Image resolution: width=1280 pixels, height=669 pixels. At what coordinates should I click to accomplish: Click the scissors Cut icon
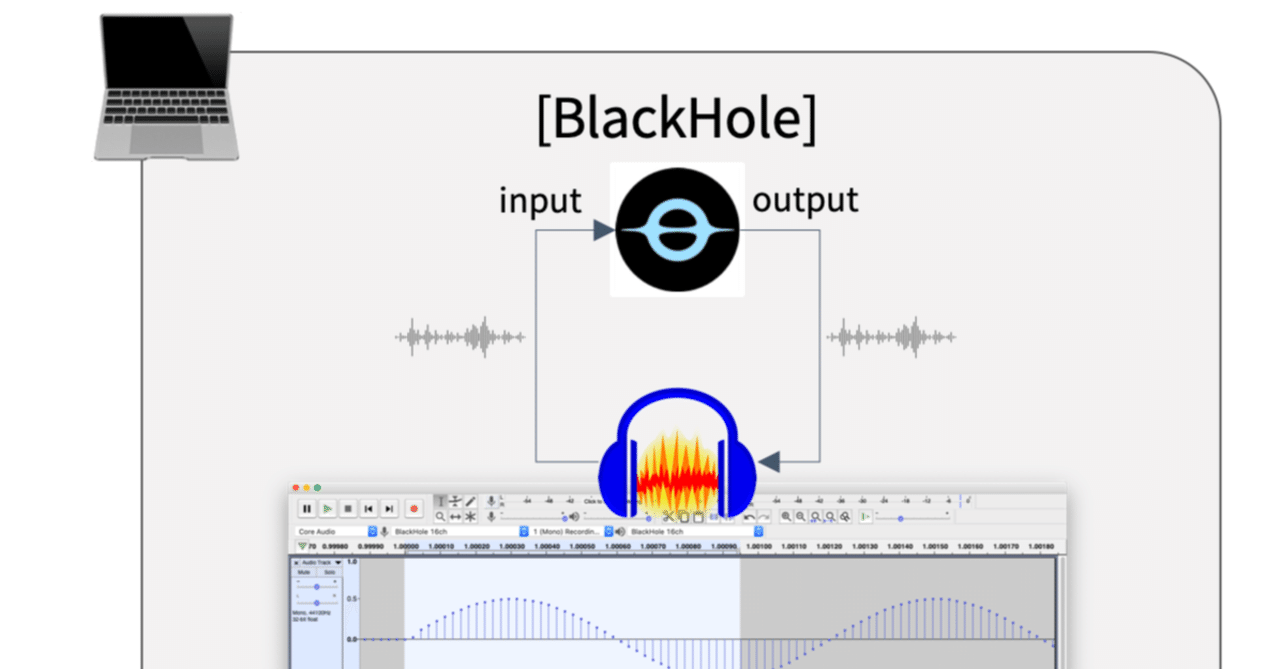(670, 516)
